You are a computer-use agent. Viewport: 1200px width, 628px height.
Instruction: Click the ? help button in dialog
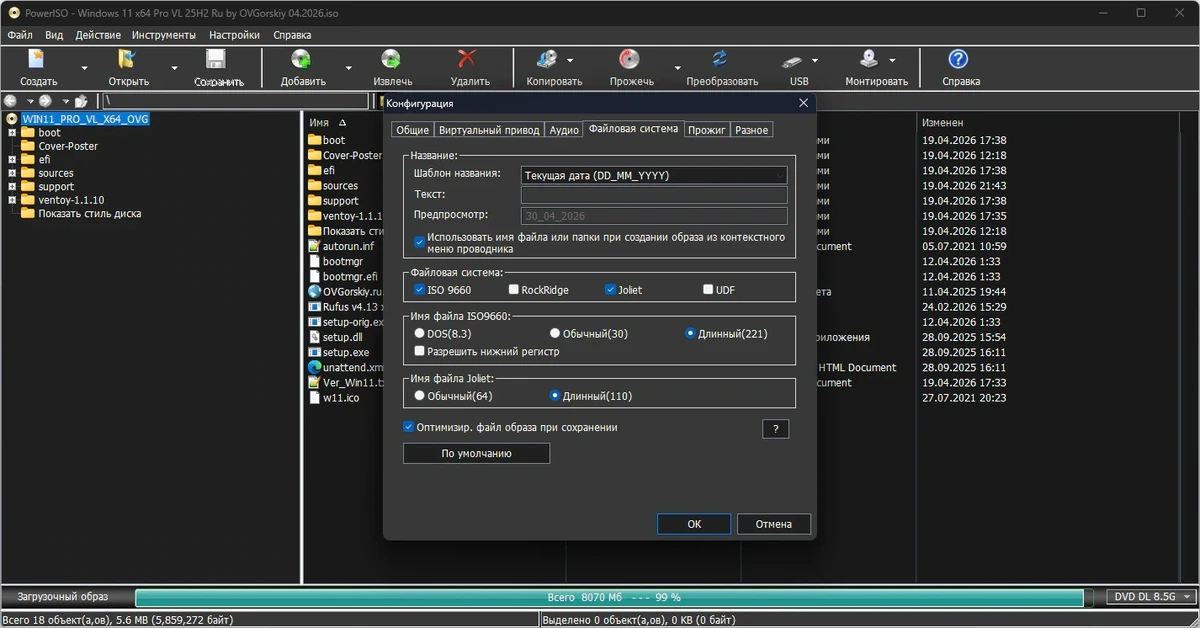[x=776, y=429]
